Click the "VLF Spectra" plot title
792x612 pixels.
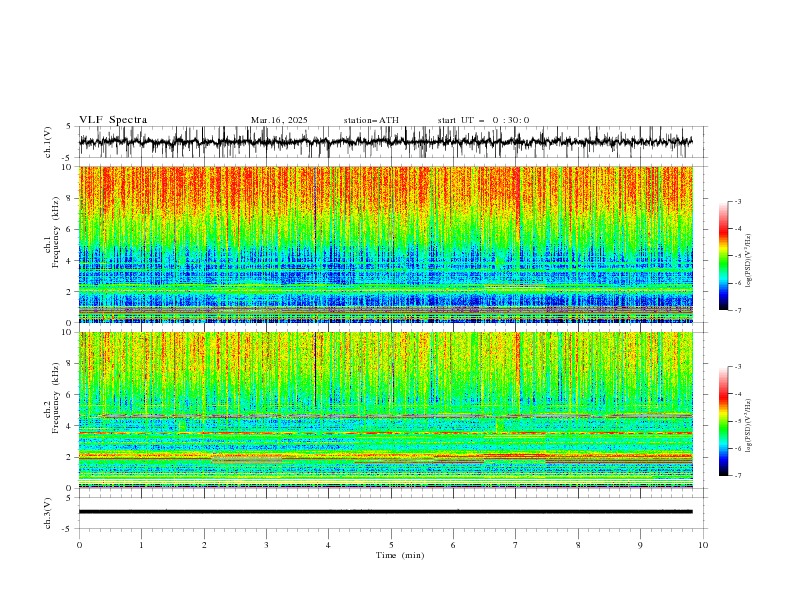pyautogui.click(x=113, y=120)
